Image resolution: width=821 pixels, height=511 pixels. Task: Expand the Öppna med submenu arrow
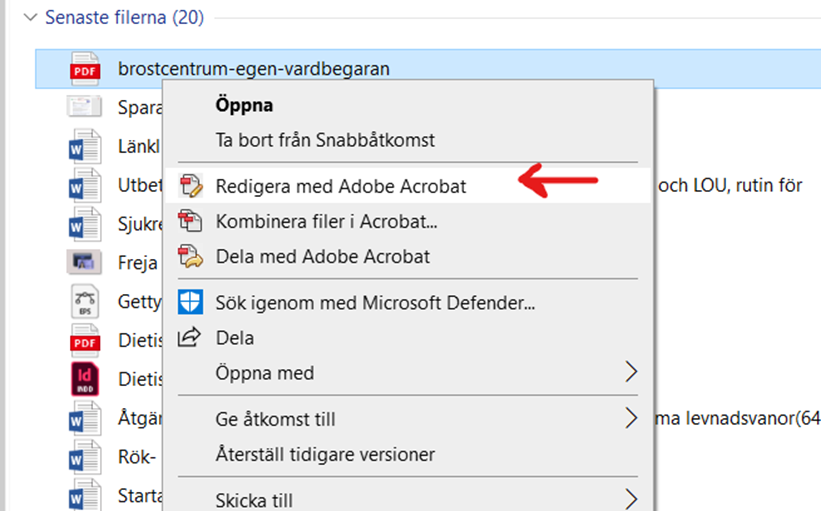click(631, 372)
